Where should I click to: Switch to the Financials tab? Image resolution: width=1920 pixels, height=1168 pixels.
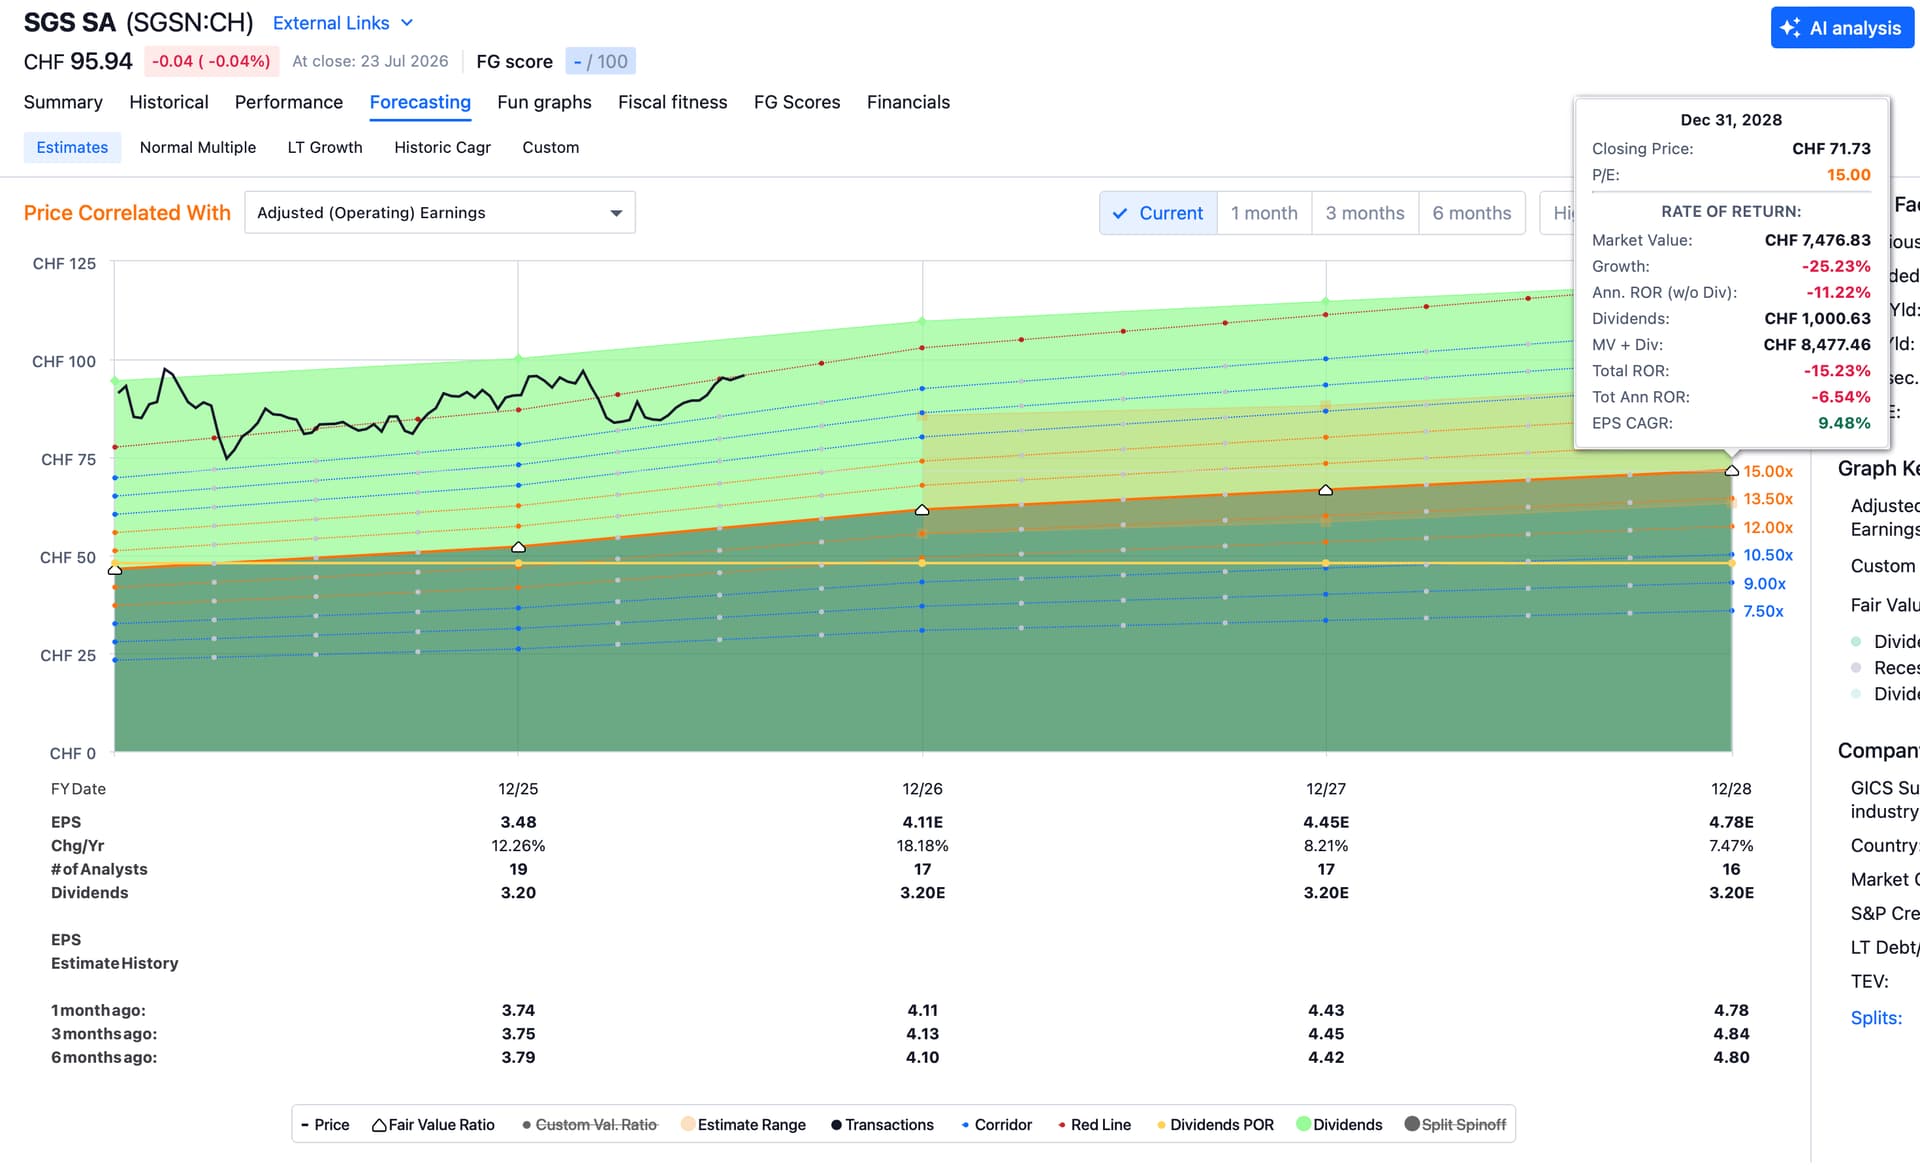coord(908,102)
